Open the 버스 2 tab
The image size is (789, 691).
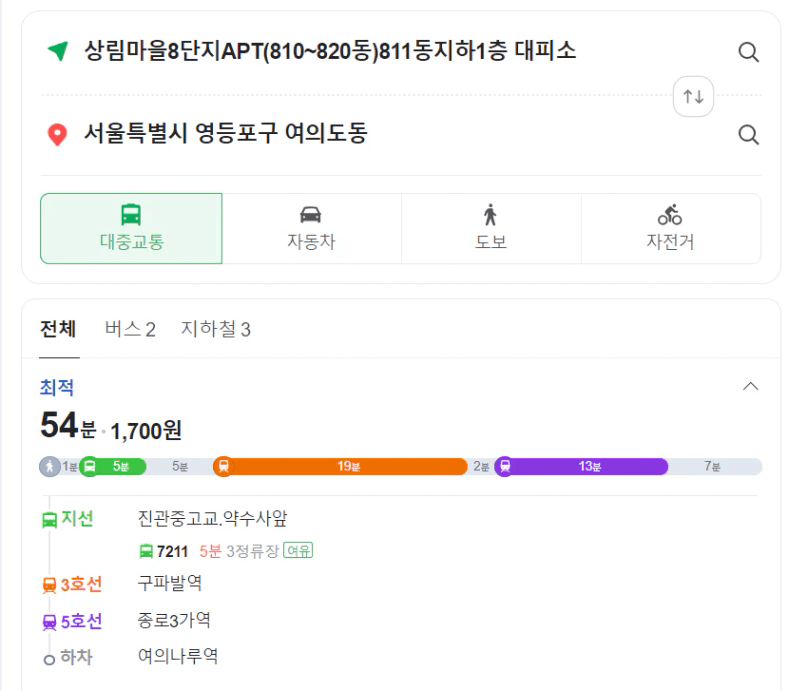[130, 329]
